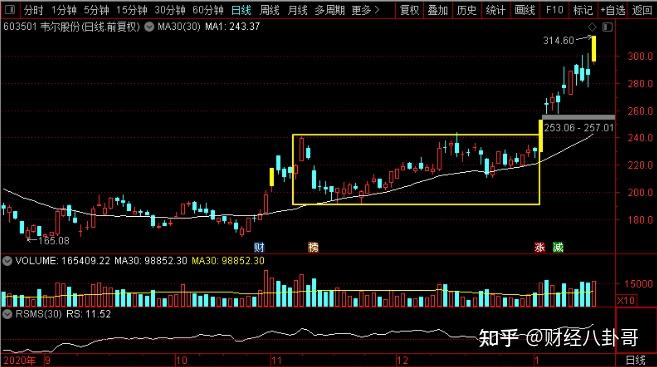Click the green 减 event marker
657x367 pixels.
tap(558, 247)
